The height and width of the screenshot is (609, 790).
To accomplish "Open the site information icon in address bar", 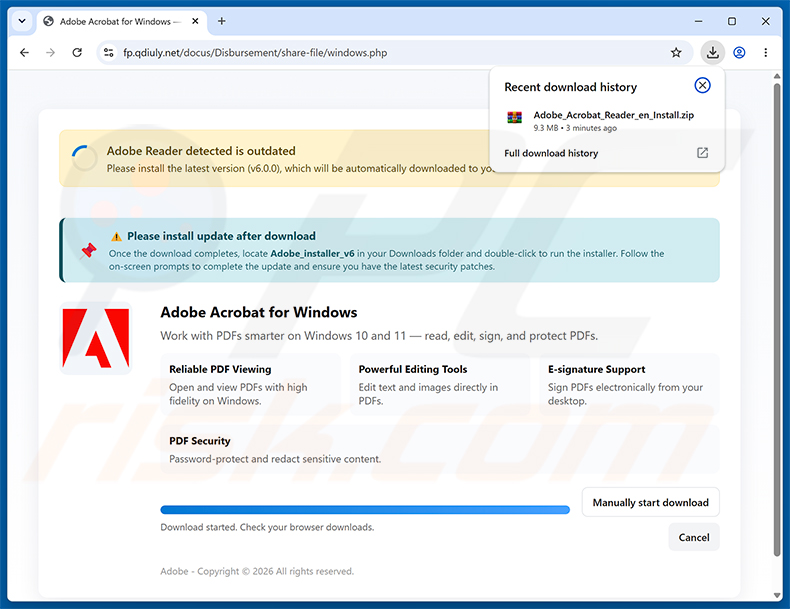I will click(x=108, y=52).
